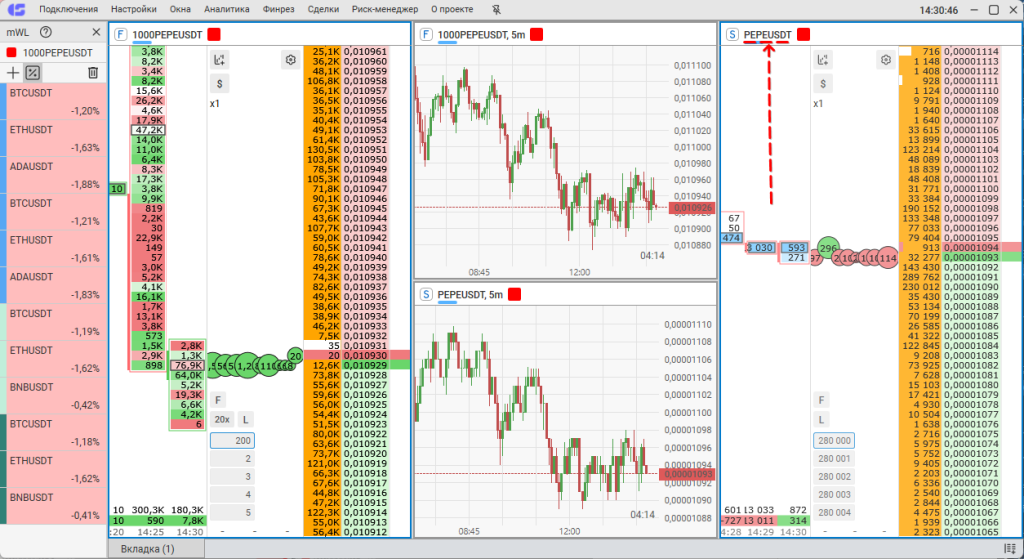Click the CScalp logo icon in menu bar

click(16, 10)
